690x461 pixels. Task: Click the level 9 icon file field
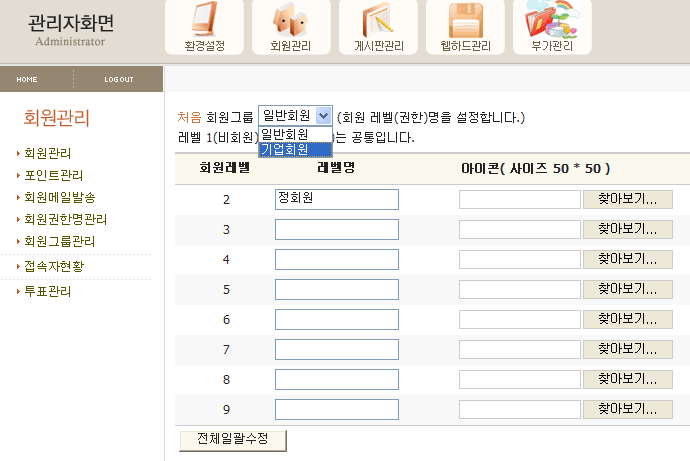tap(519, 409)
